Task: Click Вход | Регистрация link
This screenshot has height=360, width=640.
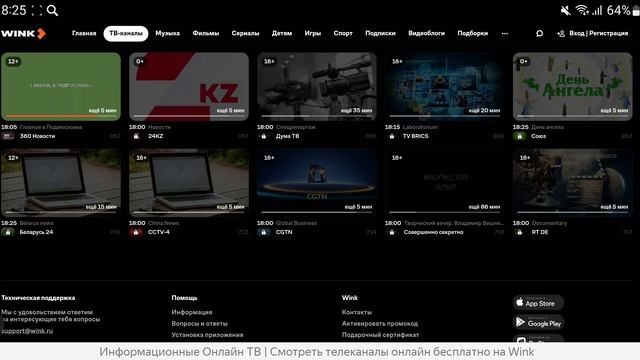Action: click(598, 33)
